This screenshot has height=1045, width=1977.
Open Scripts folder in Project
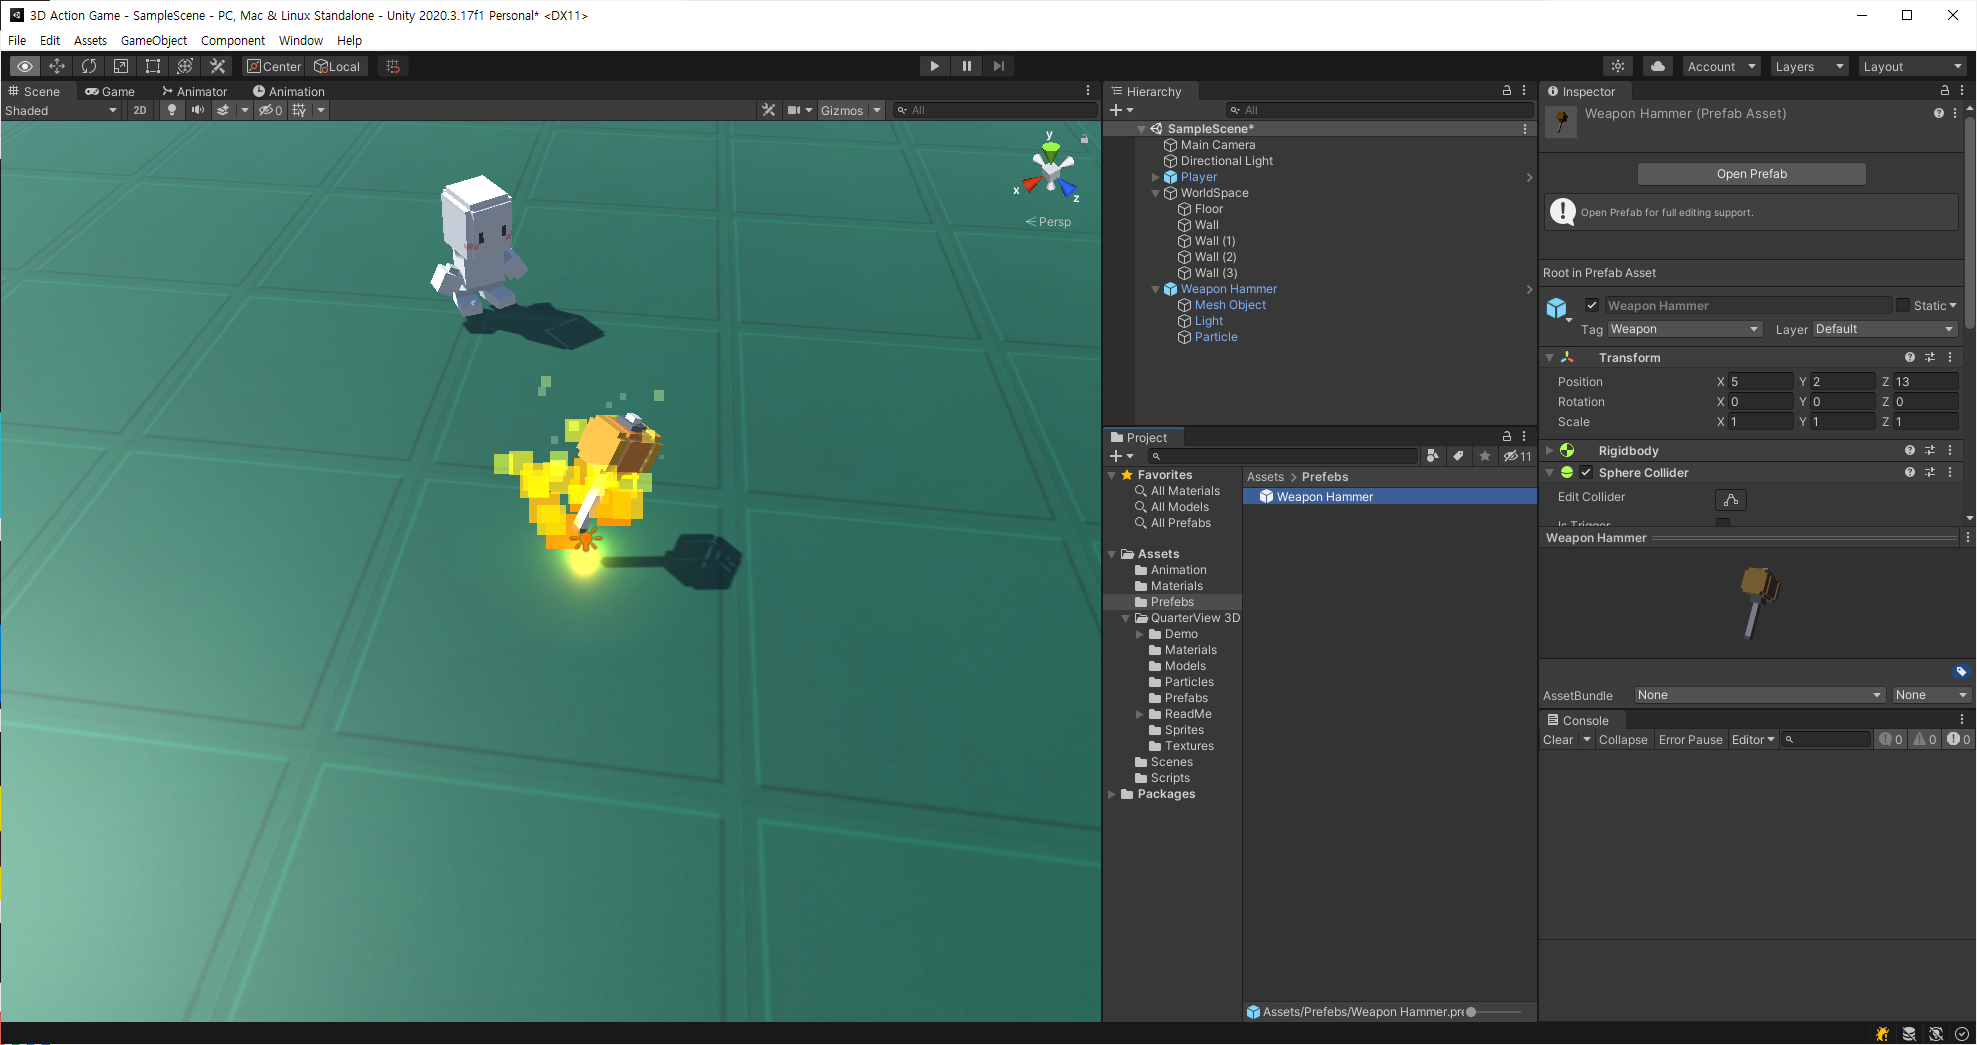click(1170, 778)
